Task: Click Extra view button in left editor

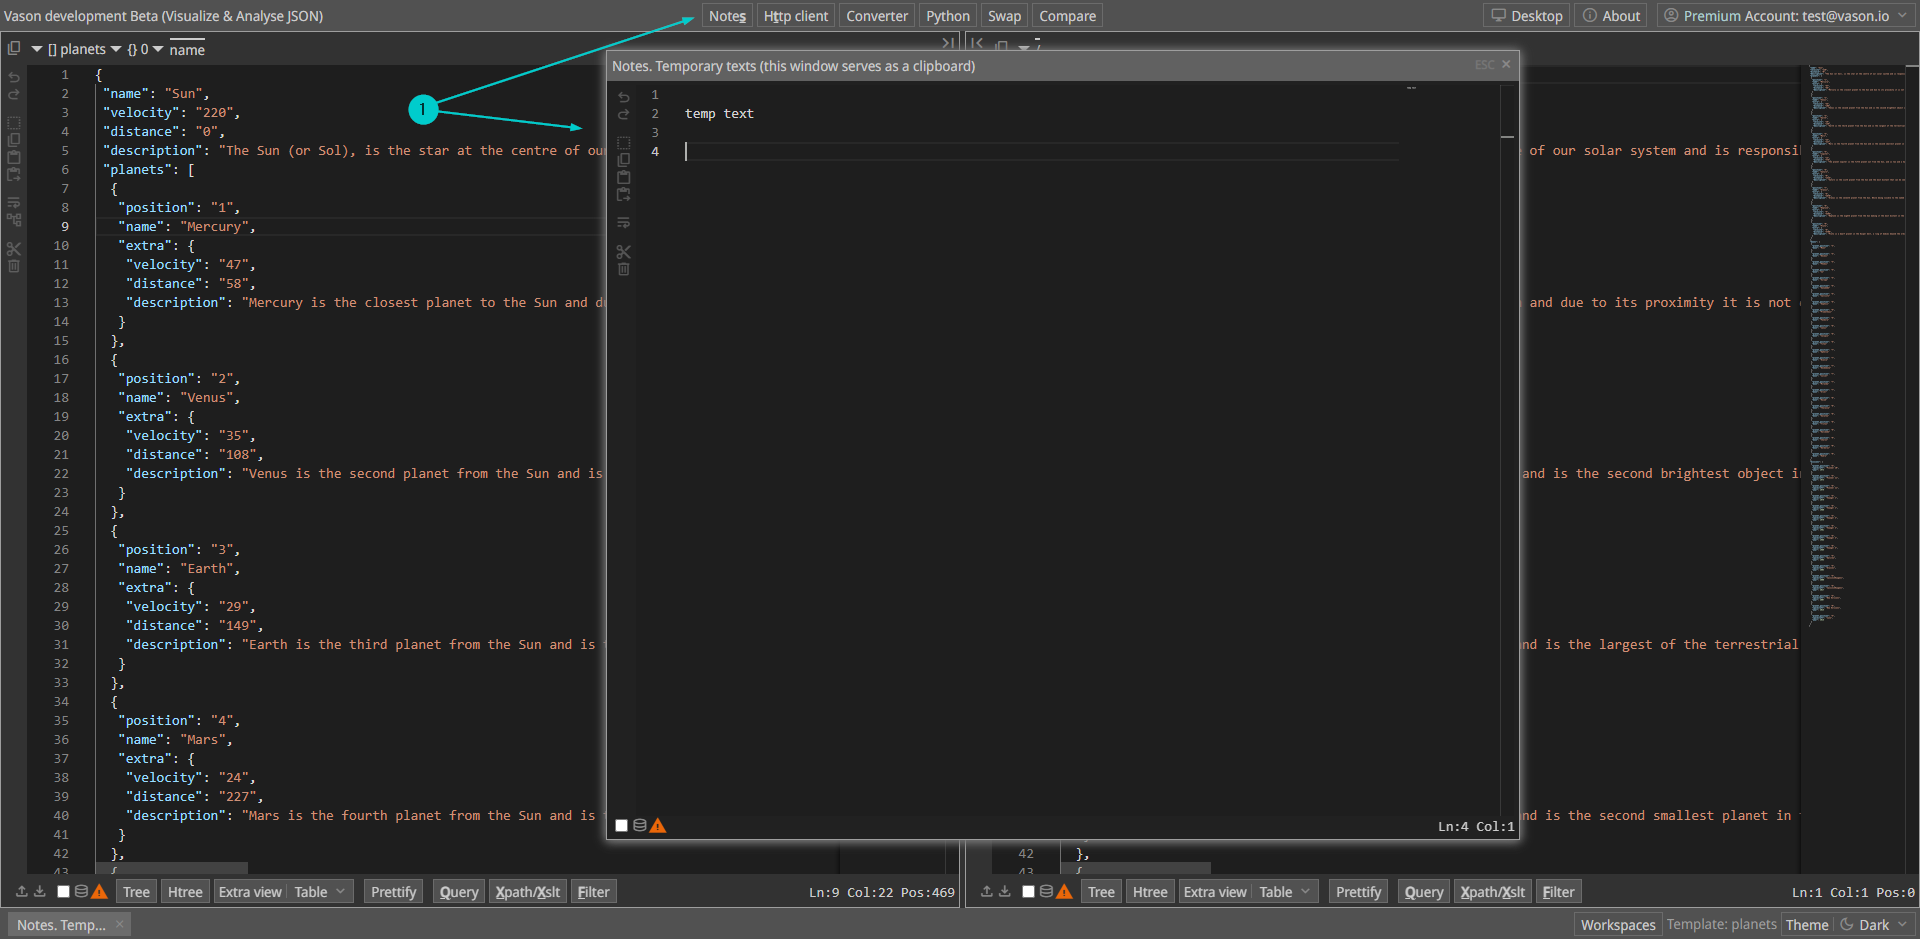Action: pyautogui.click(x=250, y=892)
